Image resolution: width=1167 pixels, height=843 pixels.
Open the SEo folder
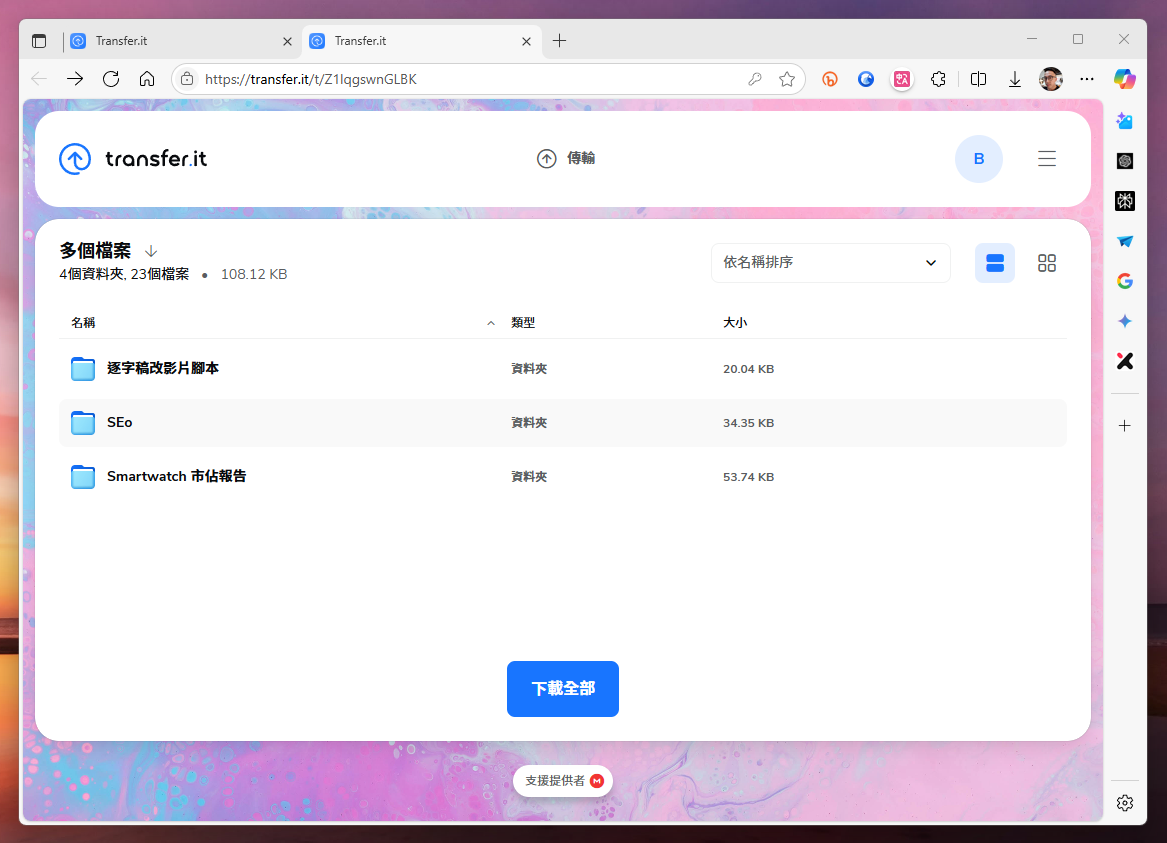pyautogui.click(x=119, y=423)
